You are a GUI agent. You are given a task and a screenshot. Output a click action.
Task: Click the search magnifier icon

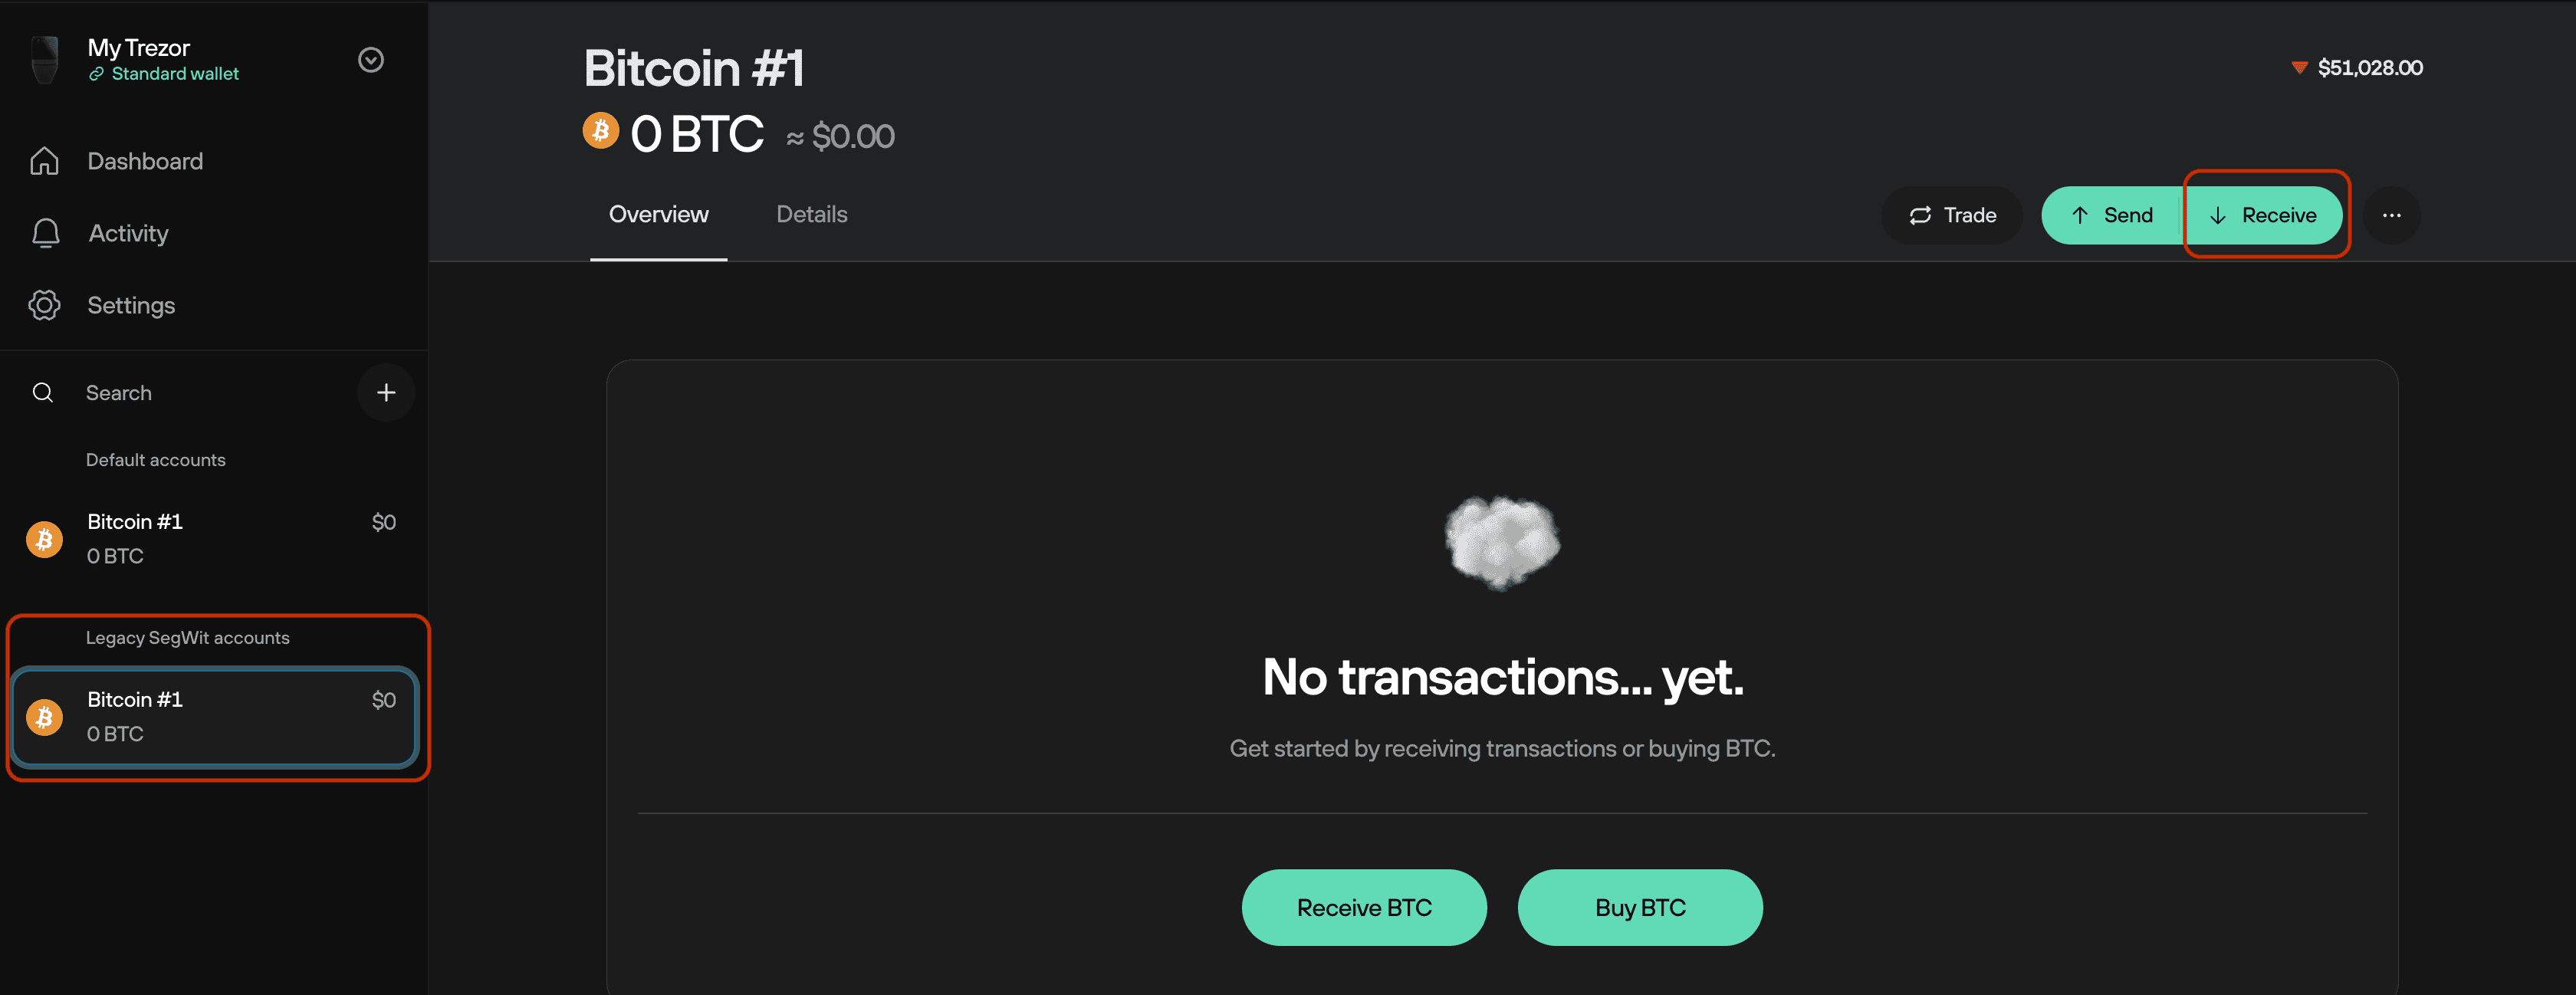[x=43, y=393]
